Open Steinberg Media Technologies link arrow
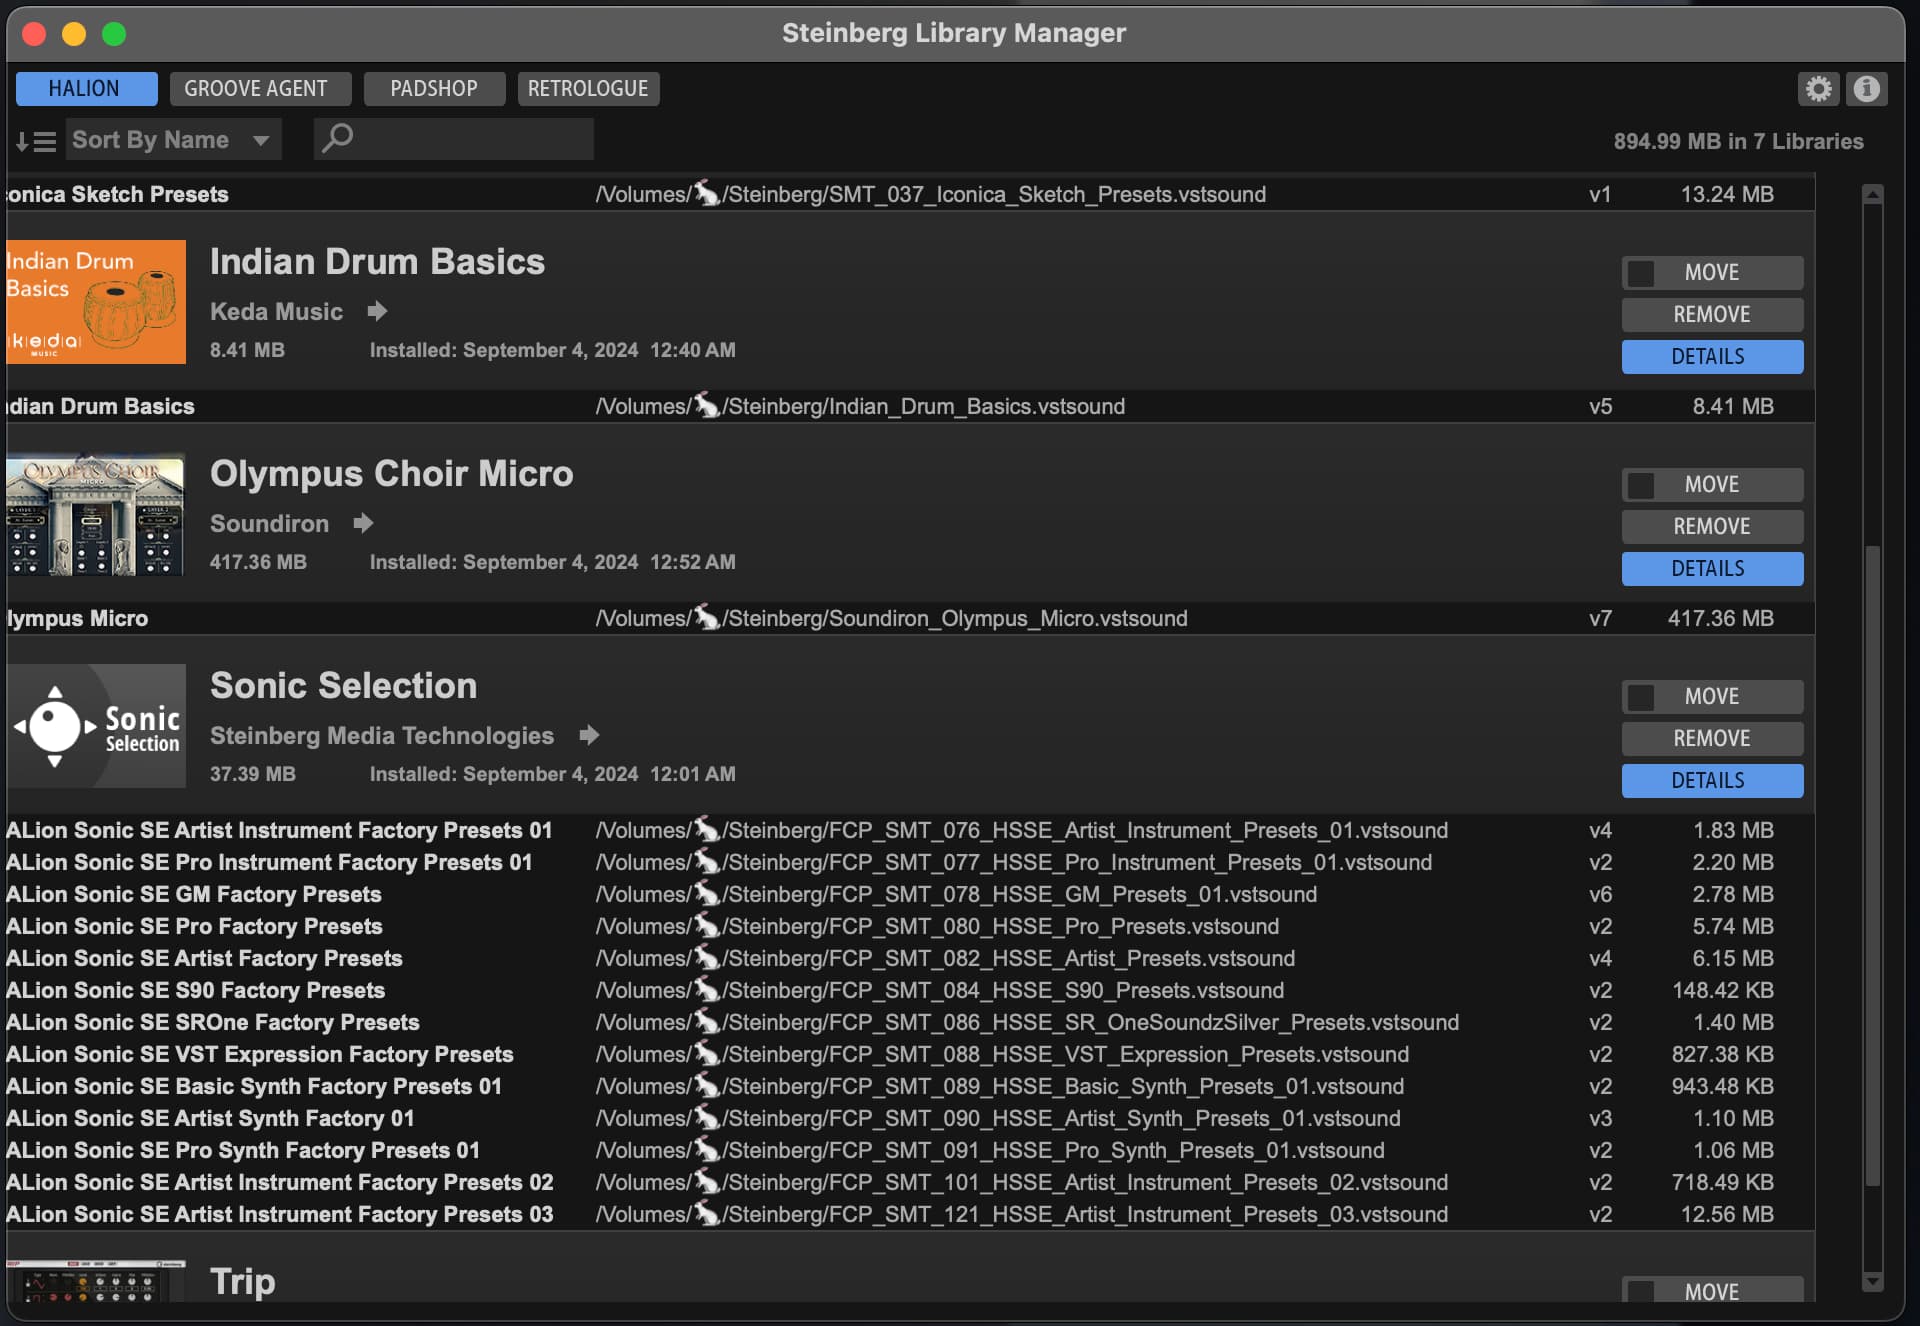 pos(589,735)
